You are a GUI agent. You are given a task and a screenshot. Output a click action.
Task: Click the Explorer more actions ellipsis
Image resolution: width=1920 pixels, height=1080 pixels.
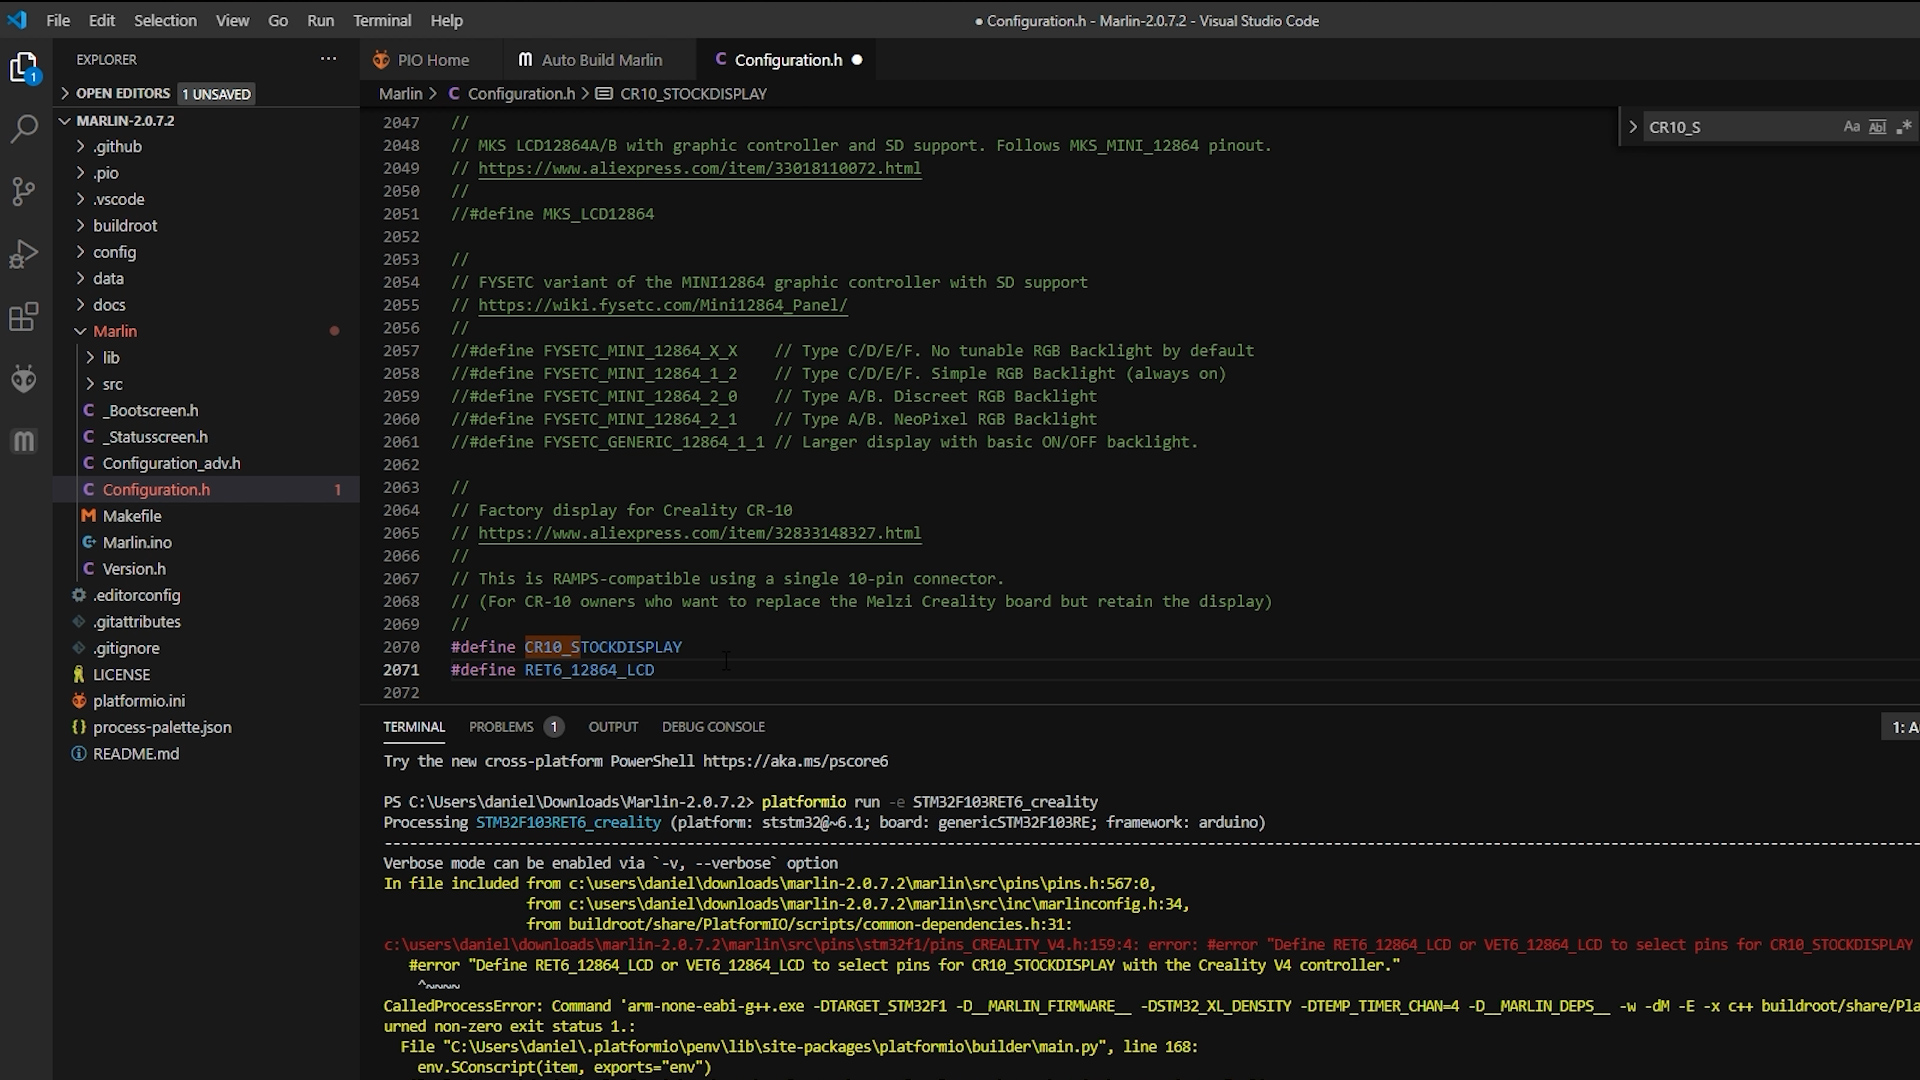pos(328,59)
